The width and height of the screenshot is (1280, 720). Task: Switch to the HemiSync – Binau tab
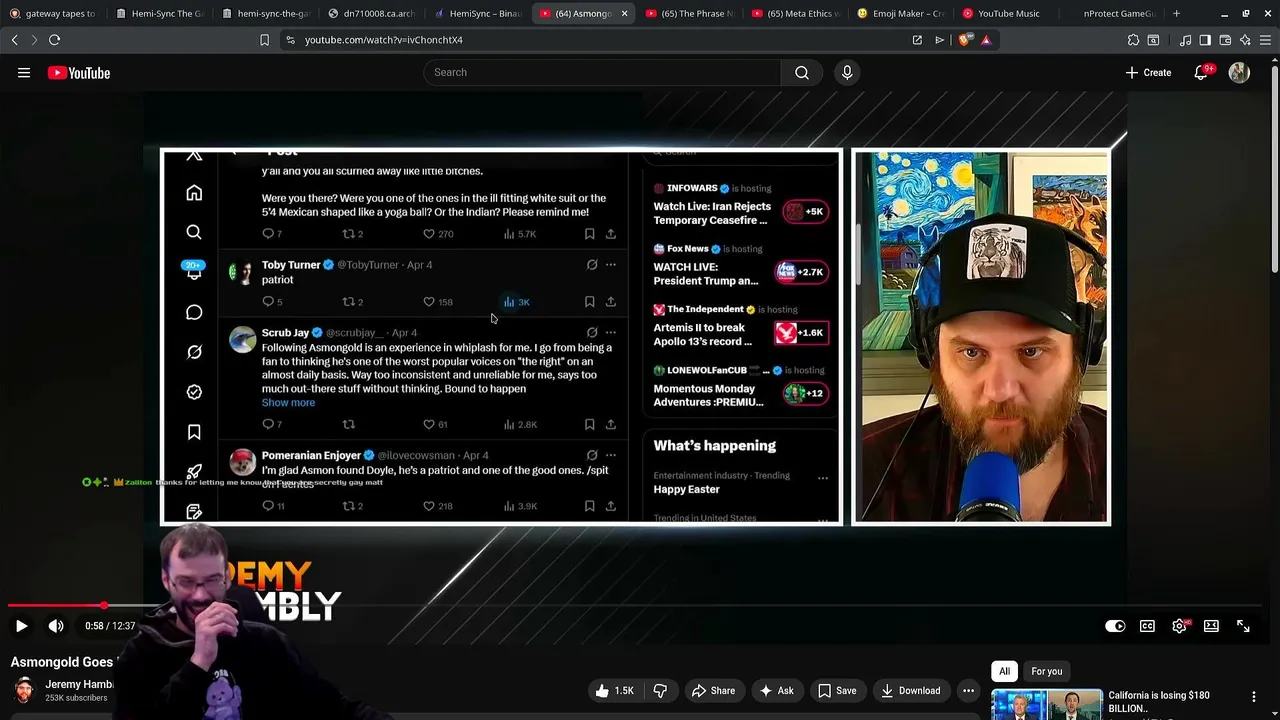tap(477, 13)
